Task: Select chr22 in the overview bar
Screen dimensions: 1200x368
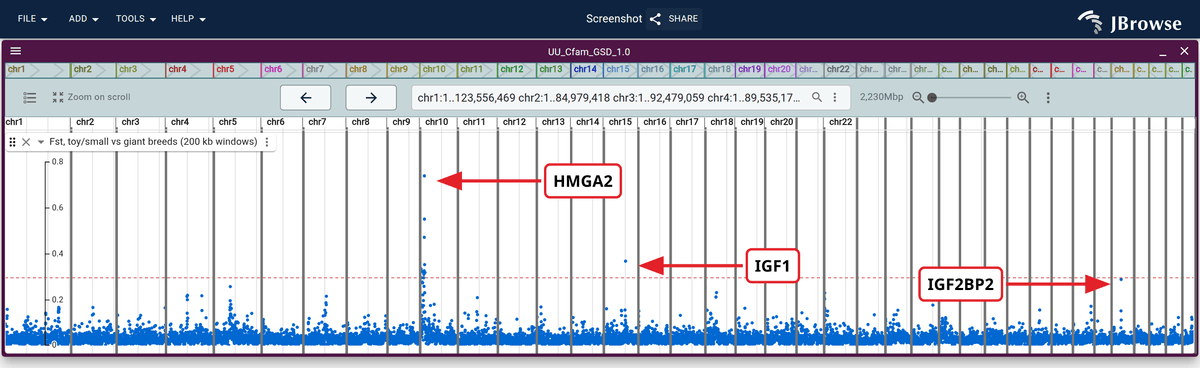Action: (841, 69)
